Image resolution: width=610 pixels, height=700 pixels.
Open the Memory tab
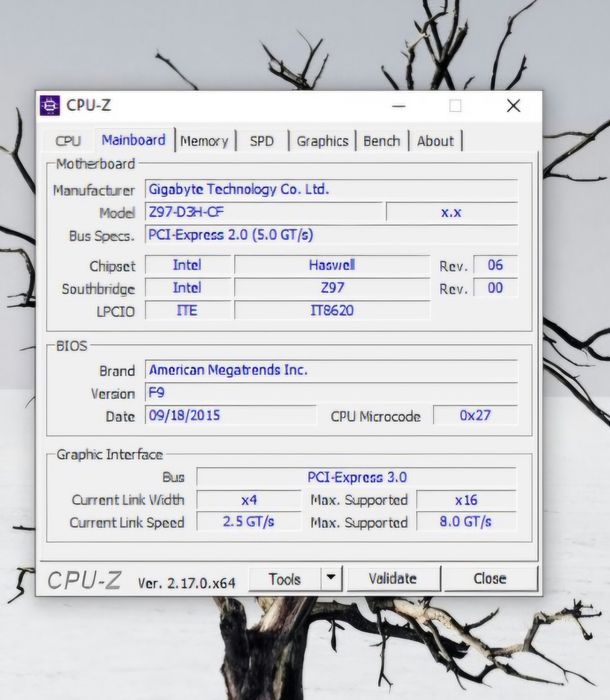tap(205, 142)
